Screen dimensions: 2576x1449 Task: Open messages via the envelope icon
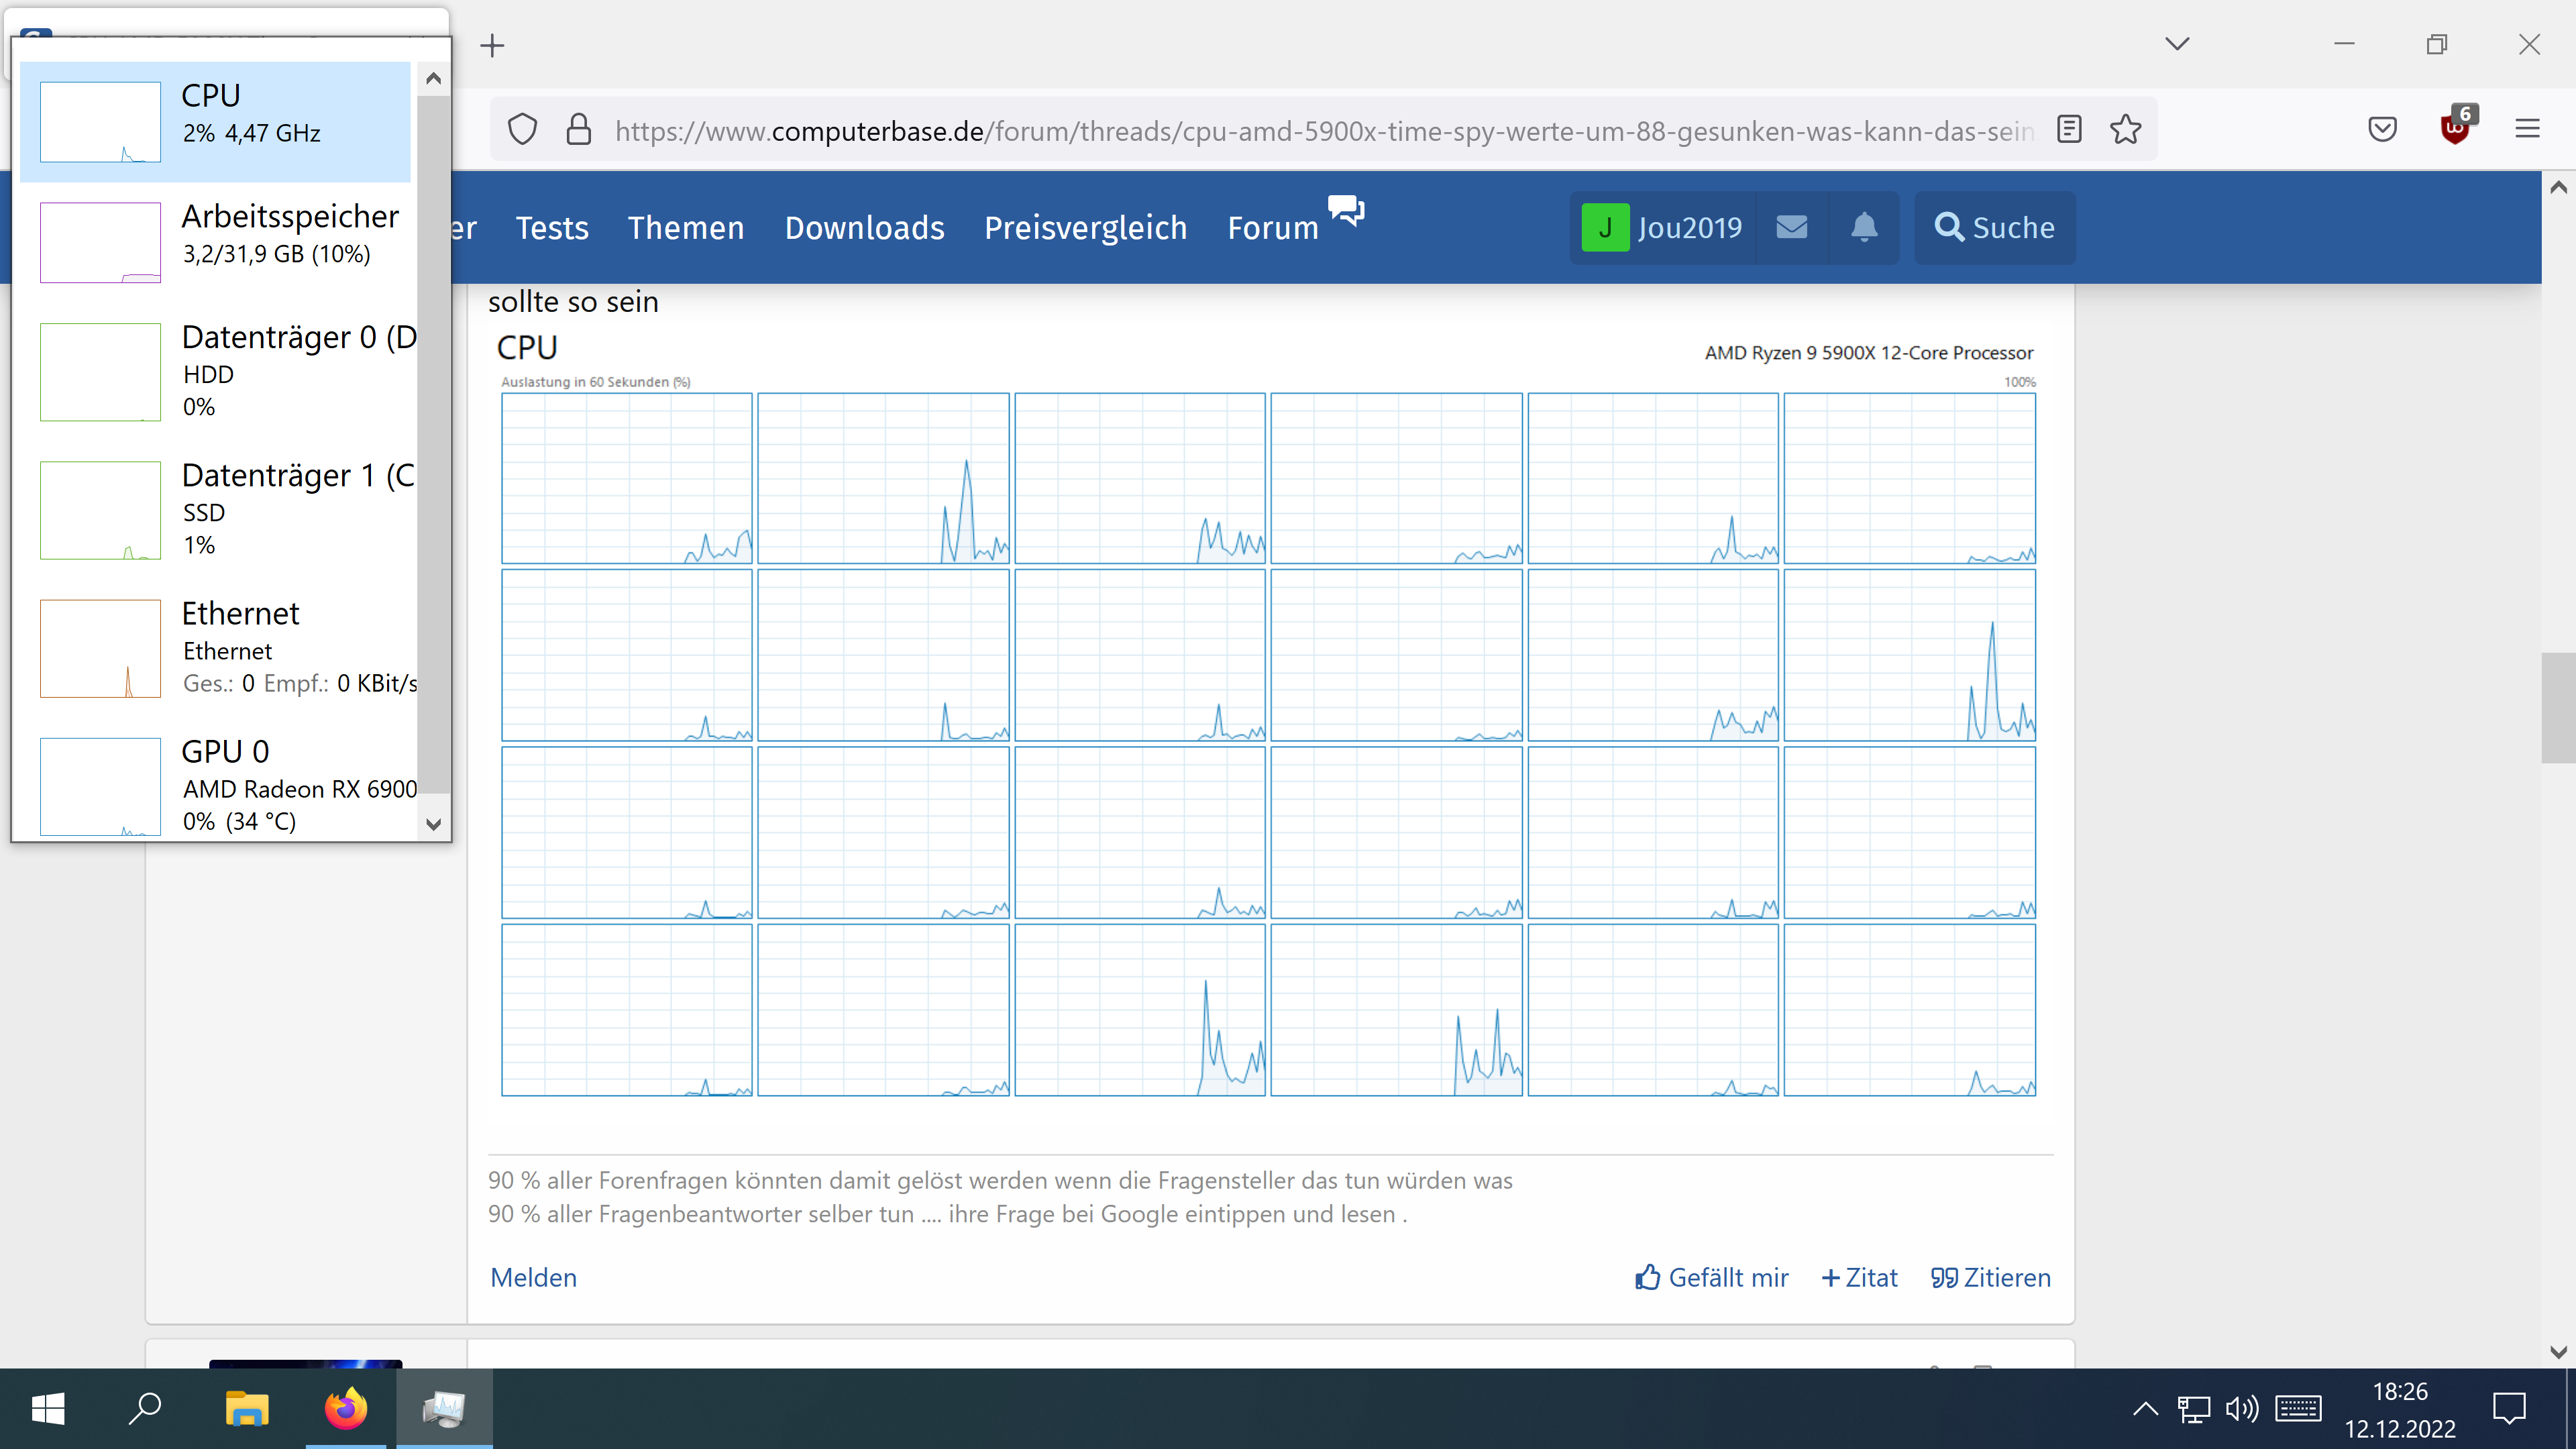(x=1791, y=228)
